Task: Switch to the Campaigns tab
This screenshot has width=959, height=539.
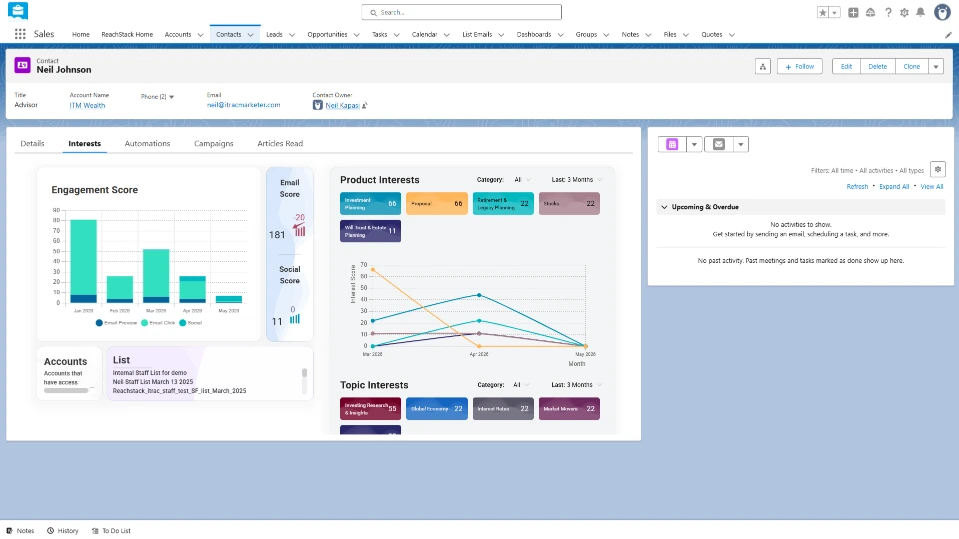Action: tap(213, 144)
